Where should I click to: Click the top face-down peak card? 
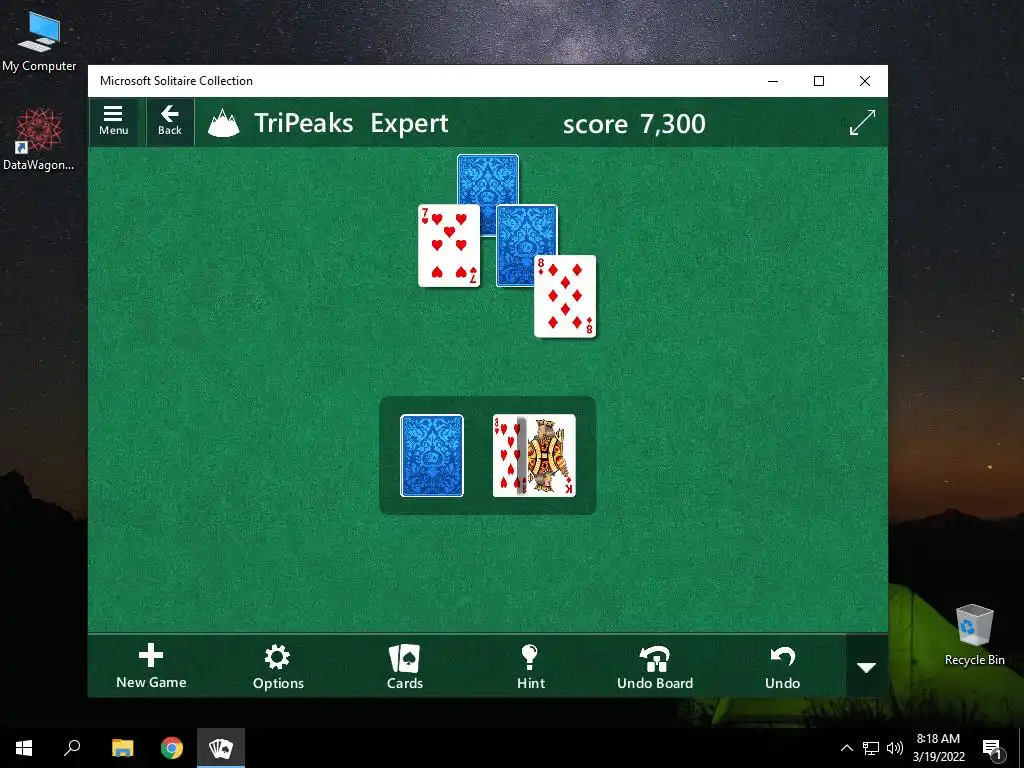point(488,180)
